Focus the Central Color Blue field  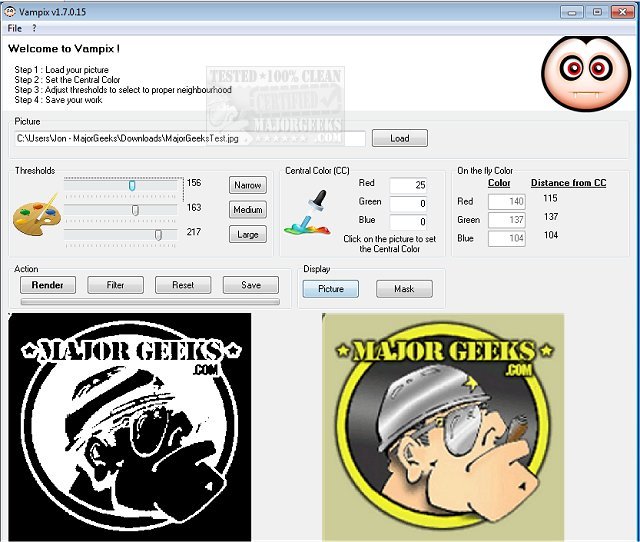click(408, 222)
